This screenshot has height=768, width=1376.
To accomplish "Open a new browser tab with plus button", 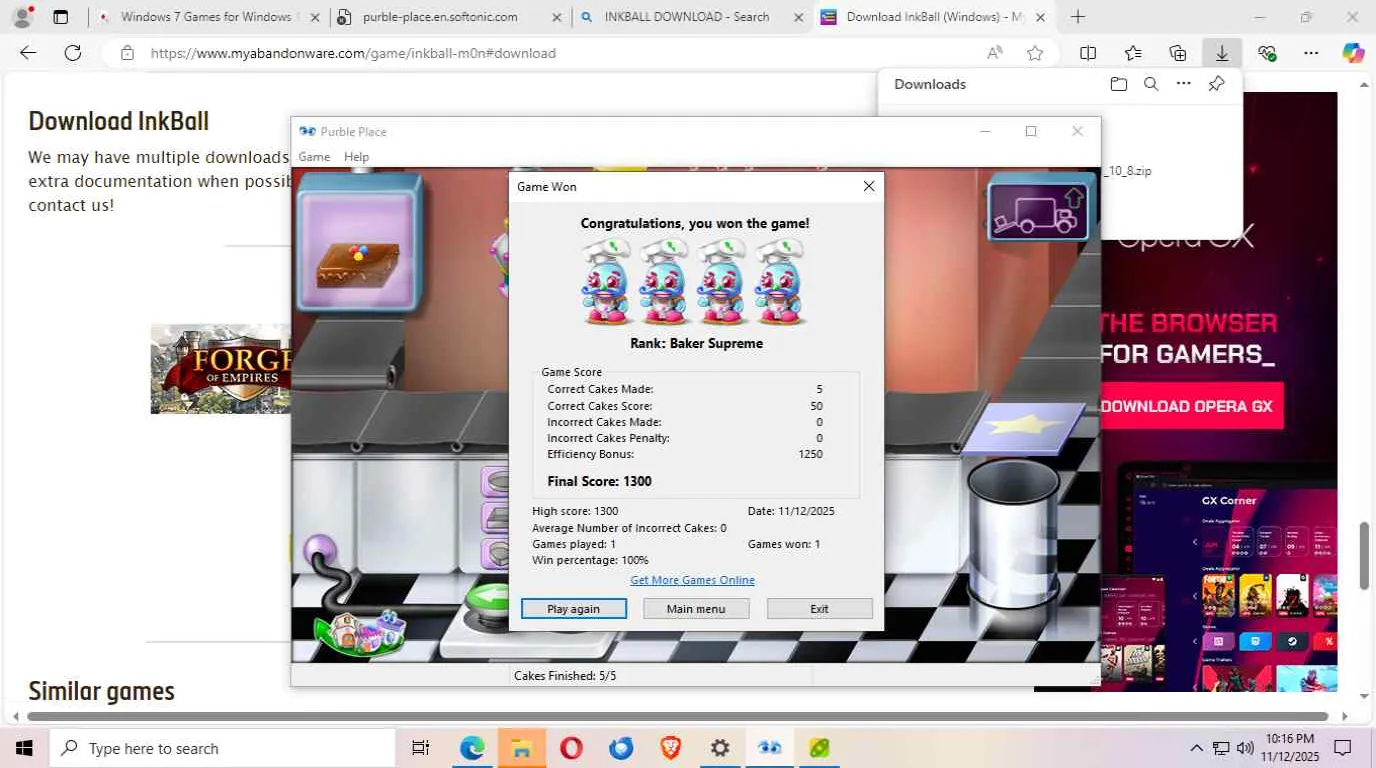I will point(1077,17).
